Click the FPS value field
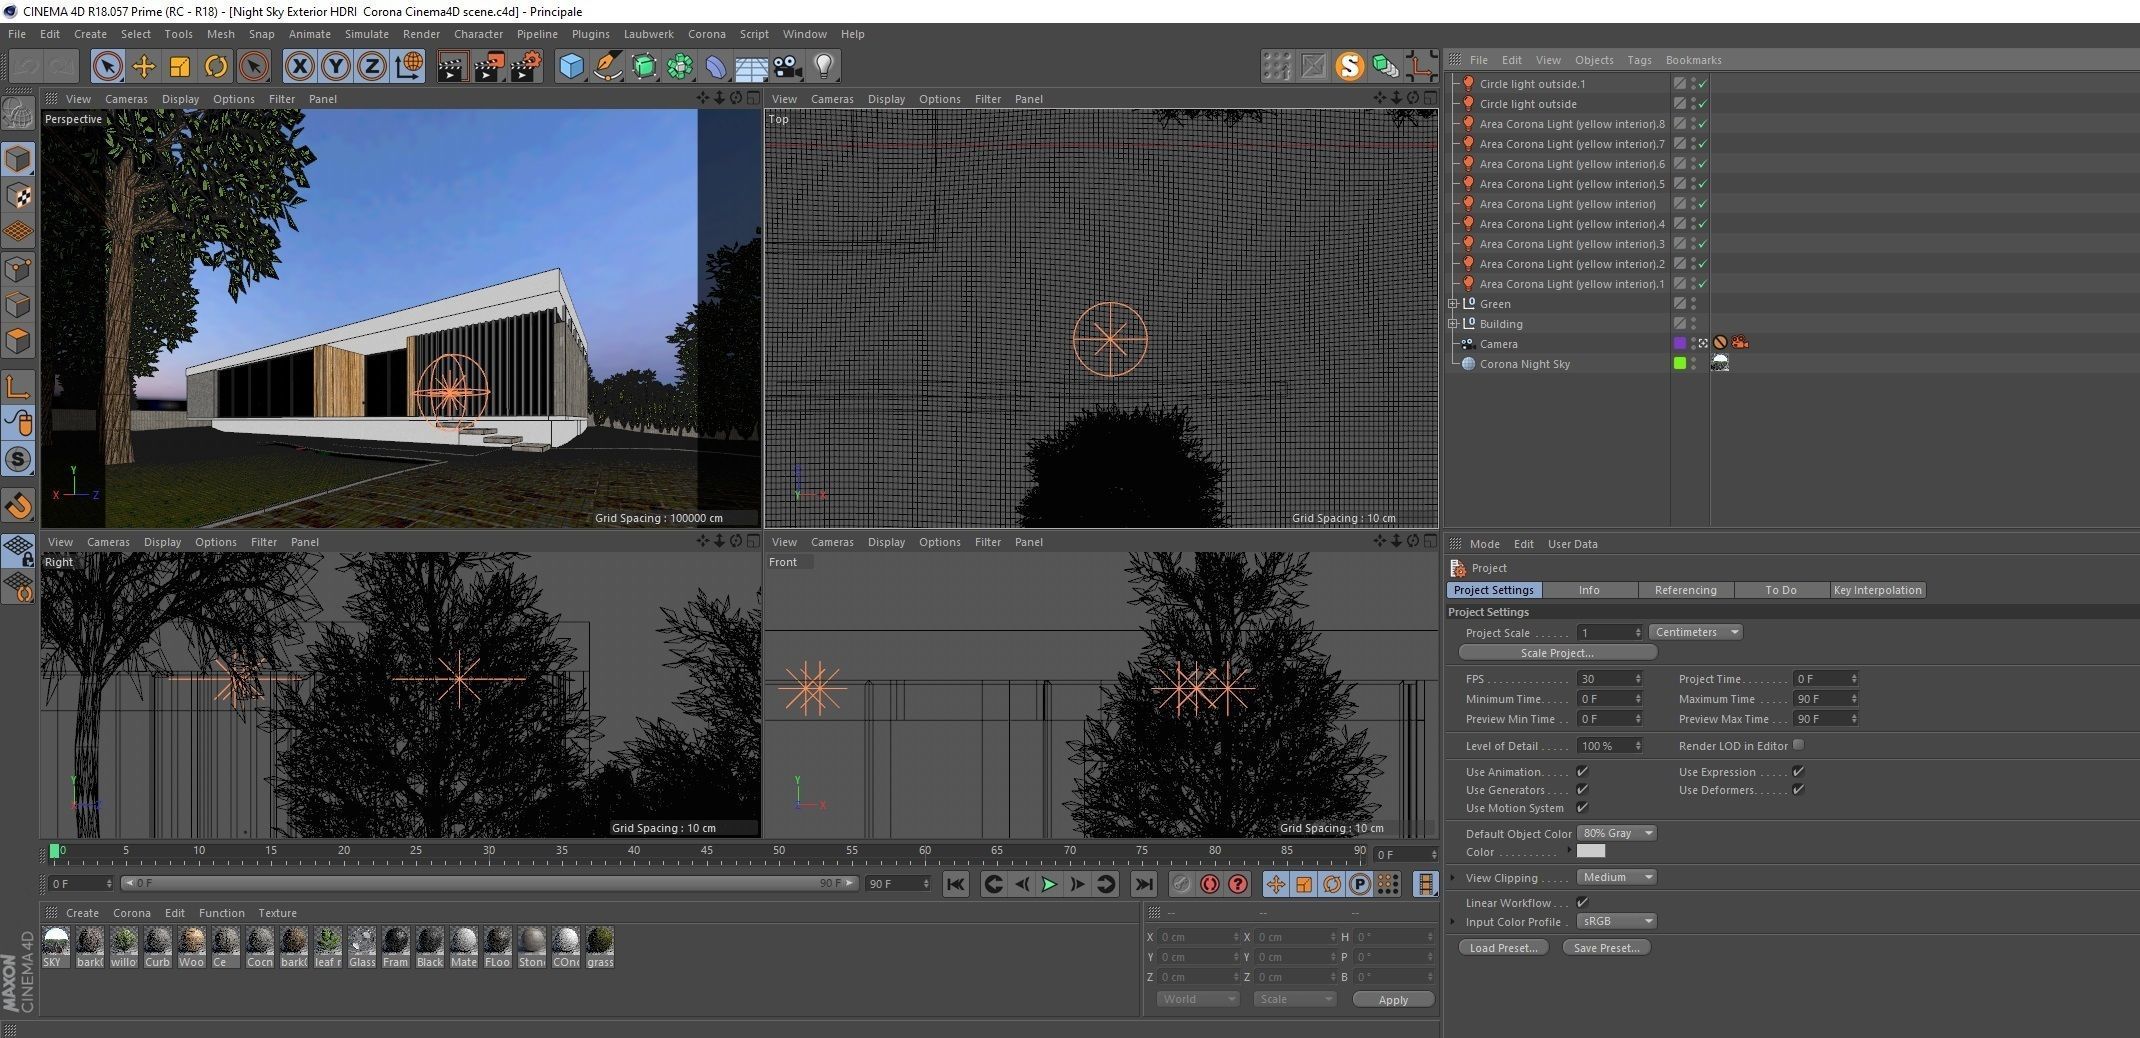2140x1038 pixels. click(x=1609, y=679)
